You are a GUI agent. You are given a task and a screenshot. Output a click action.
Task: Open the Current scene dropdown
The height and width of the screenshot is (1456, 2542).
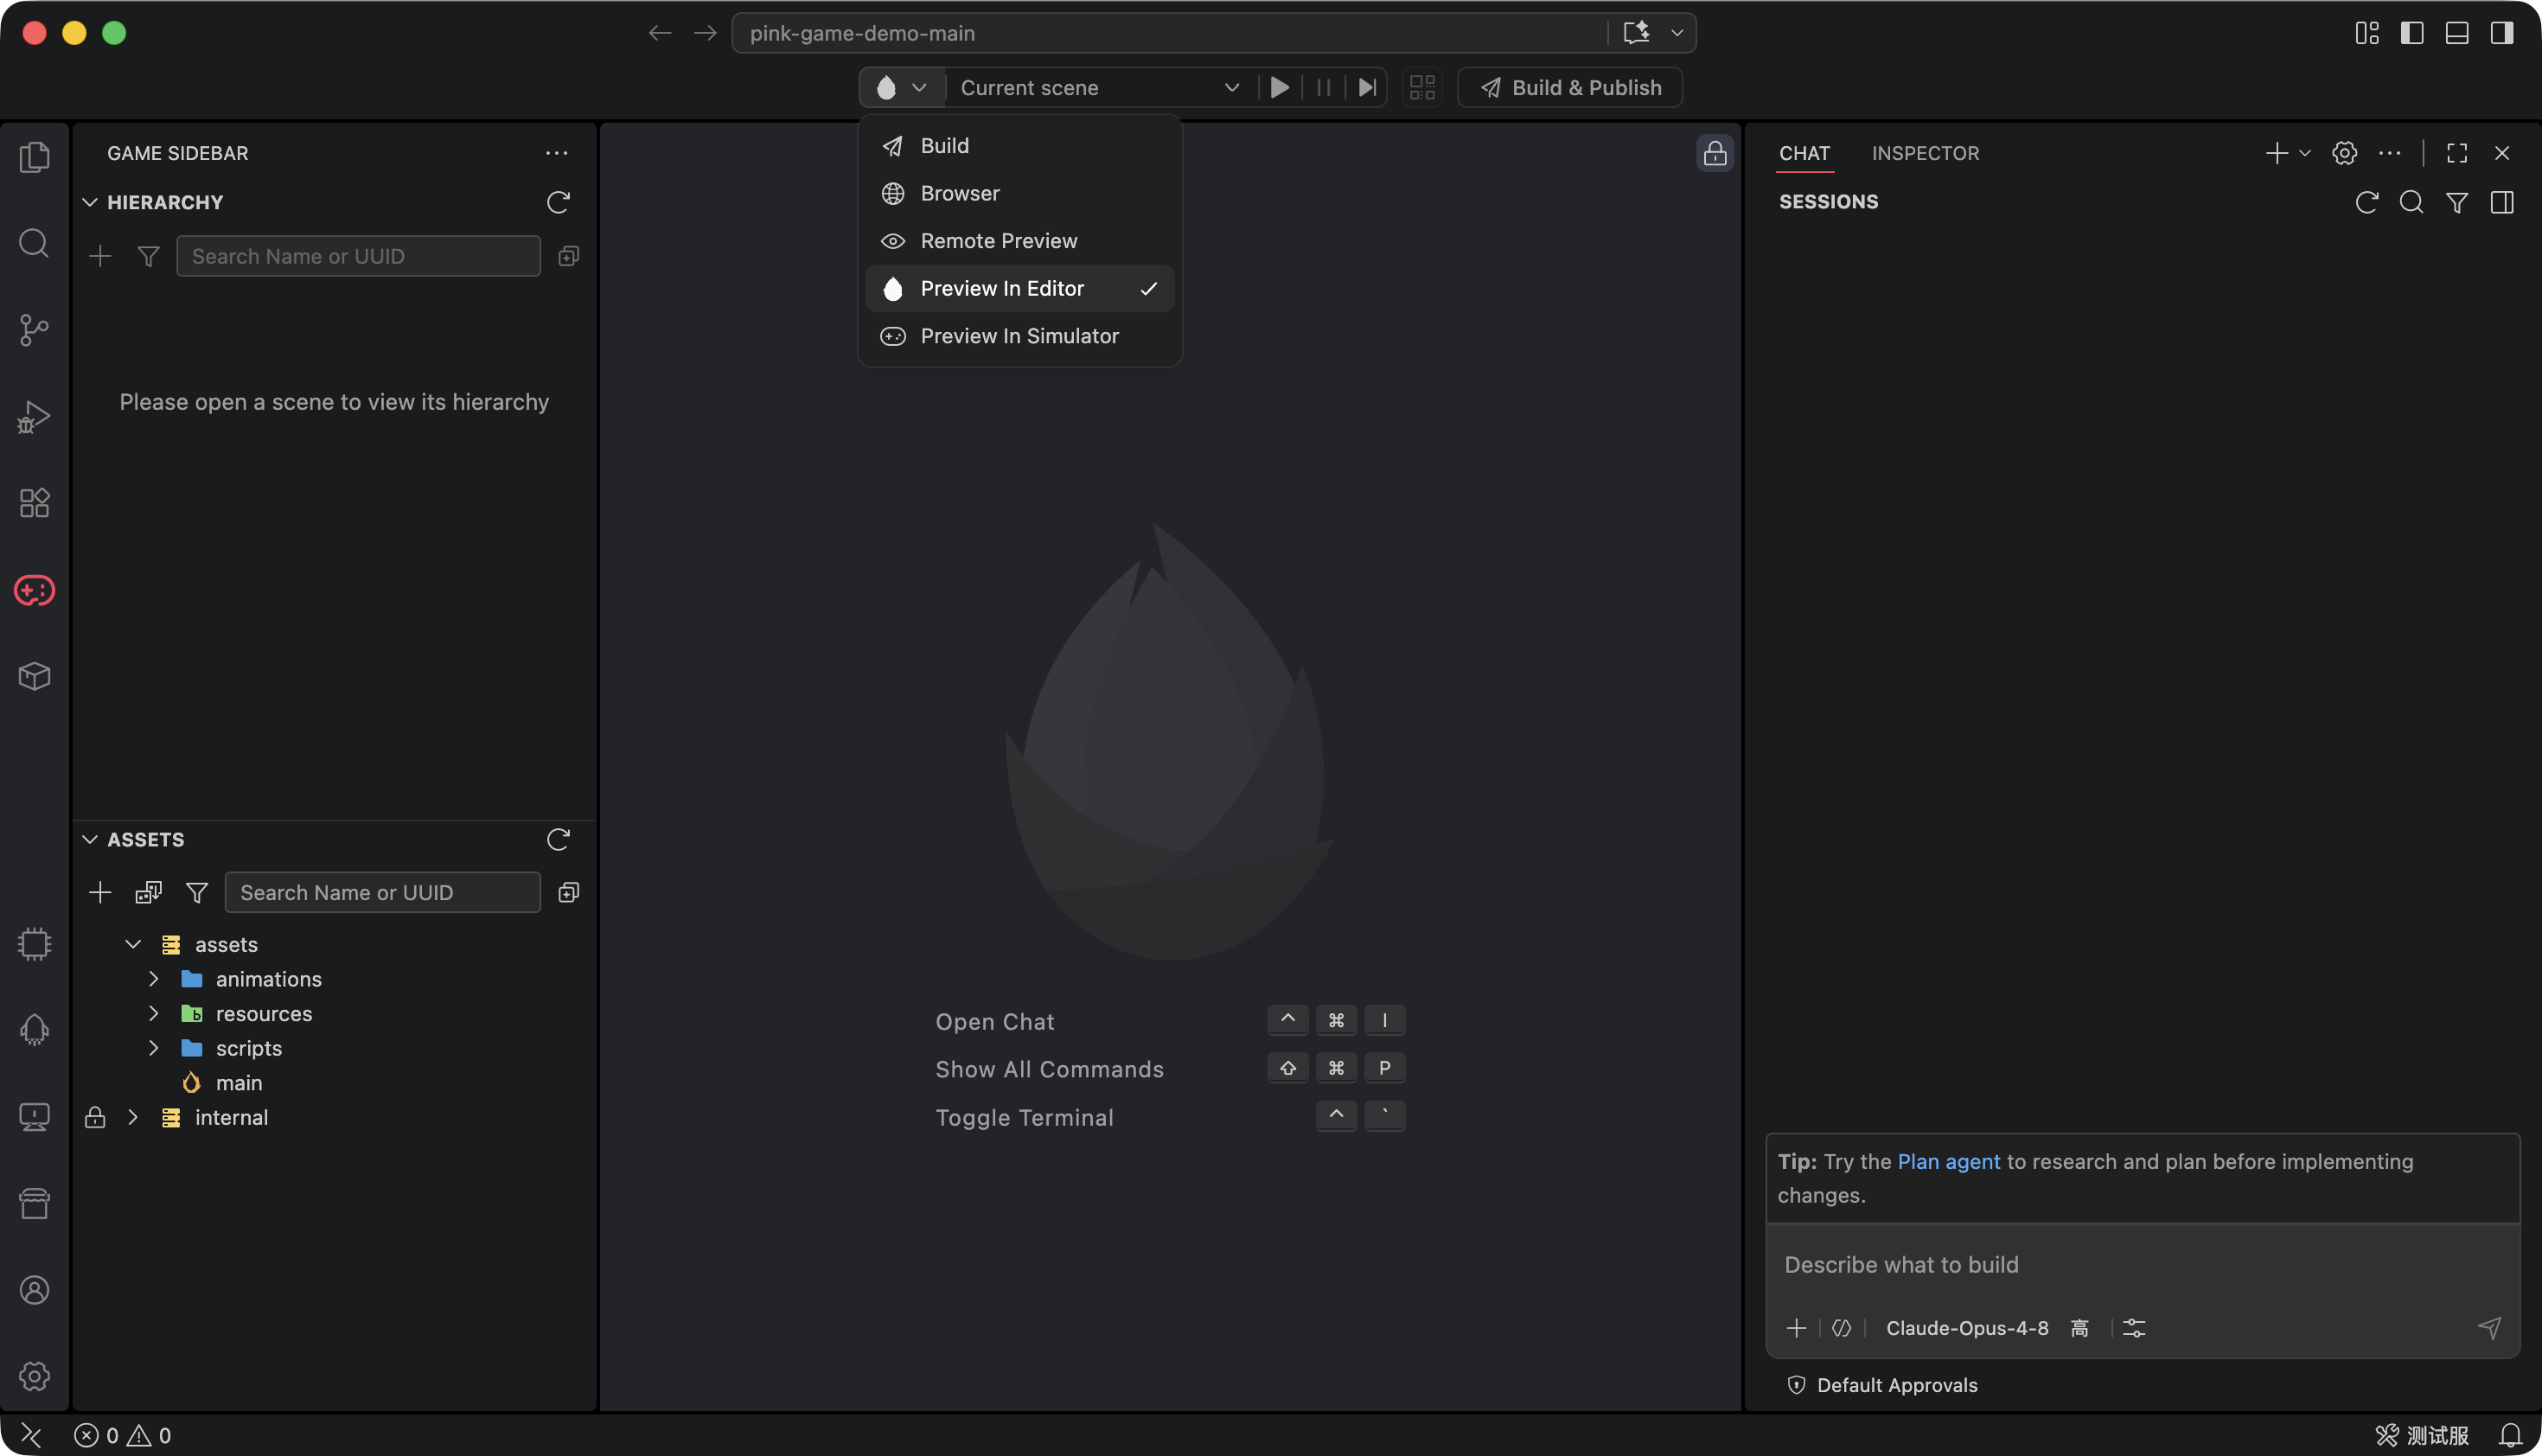click(1100, 88)
